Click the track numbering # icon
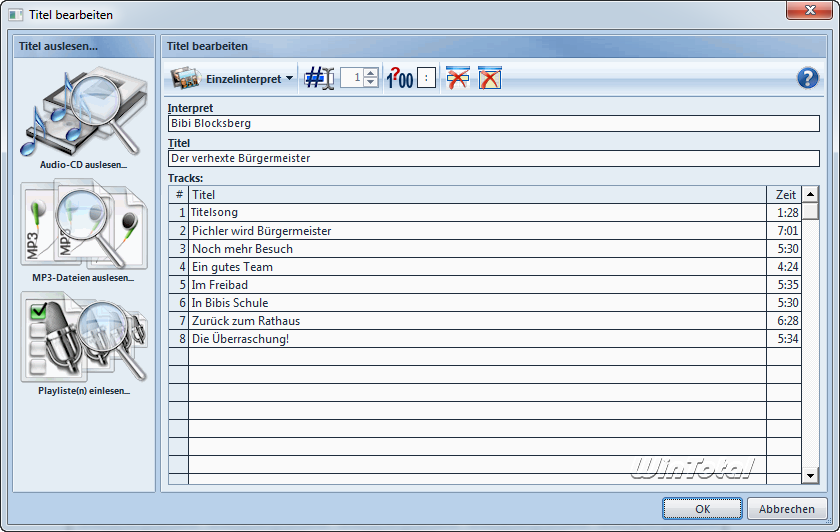The height and width of the screenshot is (532, 840). 319,79
